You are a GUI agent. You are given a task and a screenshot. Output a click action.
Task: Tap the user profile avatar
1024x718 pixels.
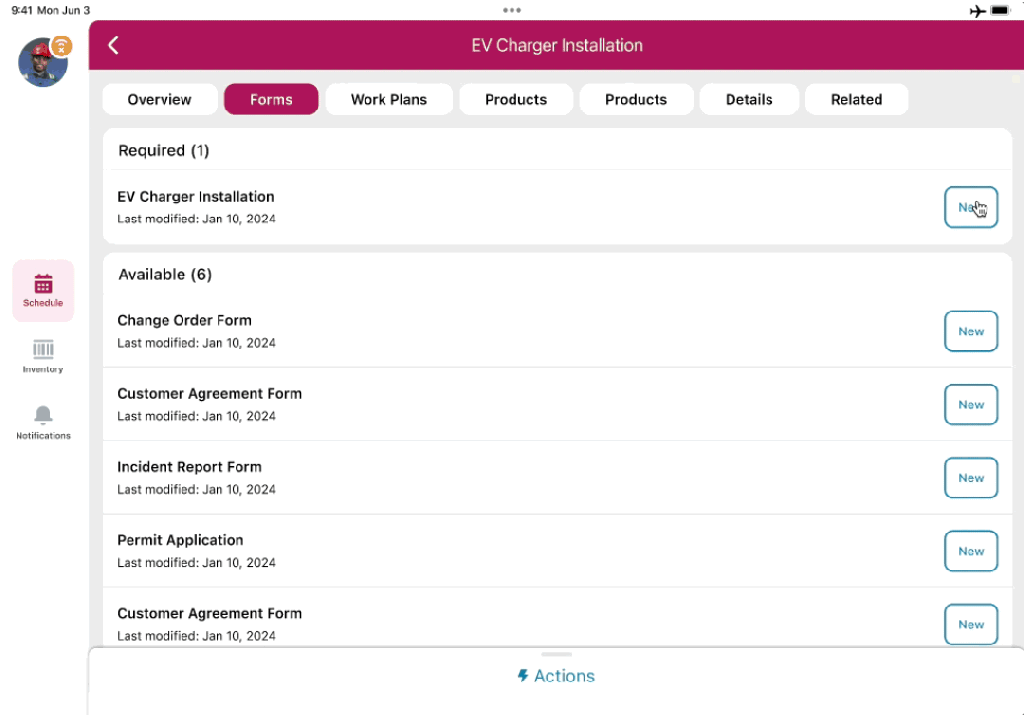(42, 64)
